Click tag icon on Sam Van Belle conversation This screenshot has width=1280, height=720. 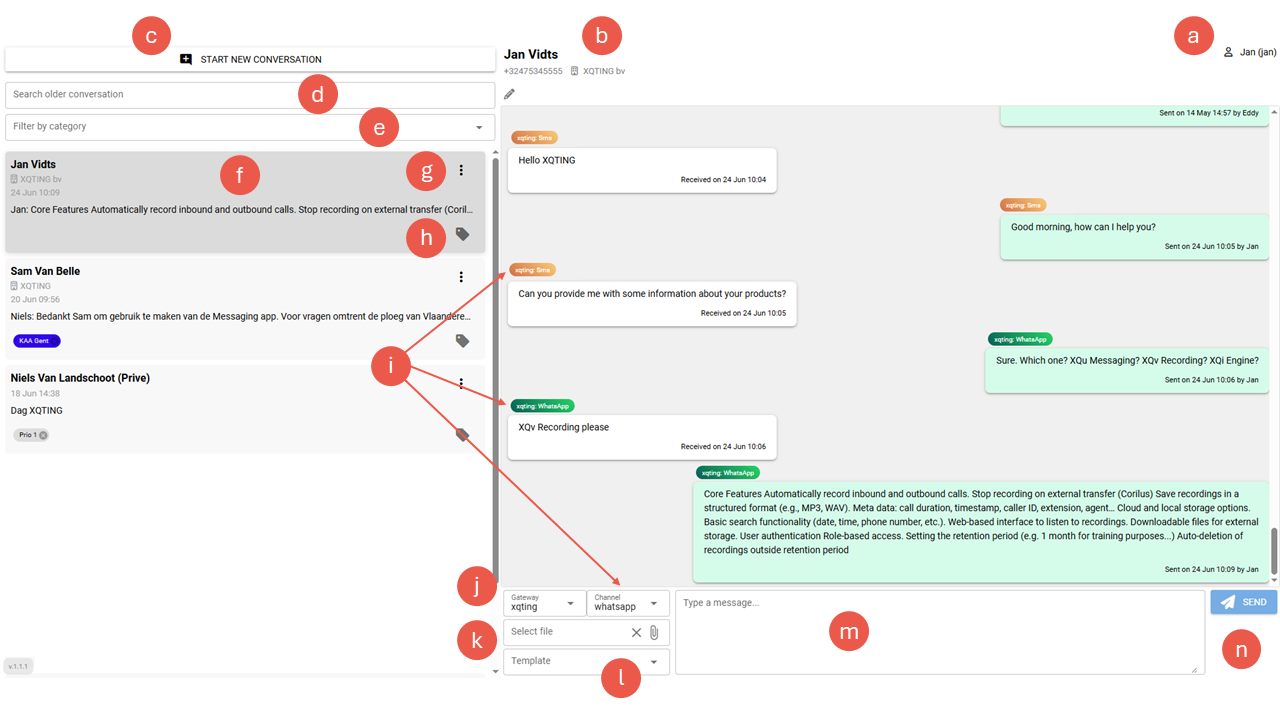462,341
